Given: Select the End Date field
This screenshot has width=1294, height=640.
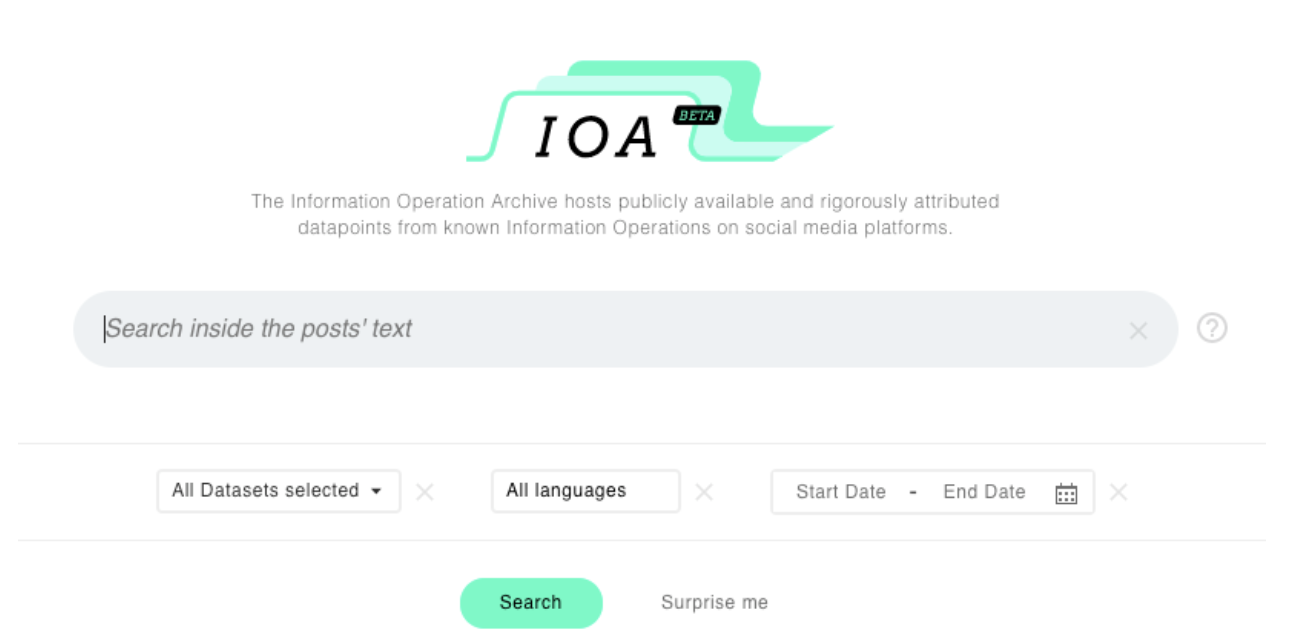Looking at the screenshot, I should [x=984, y=492].
